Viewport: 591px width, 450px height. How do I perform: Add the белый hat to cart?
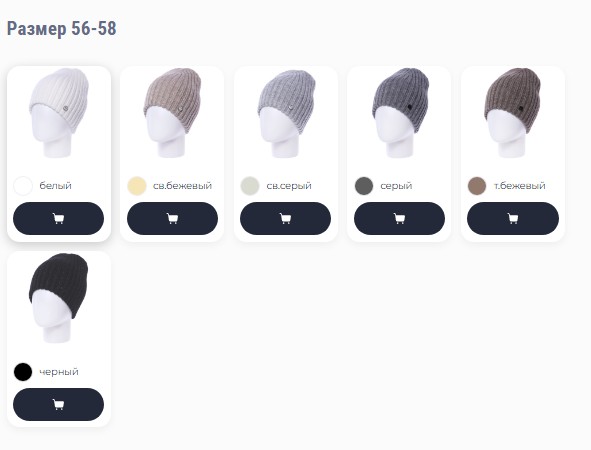[58, 218]
